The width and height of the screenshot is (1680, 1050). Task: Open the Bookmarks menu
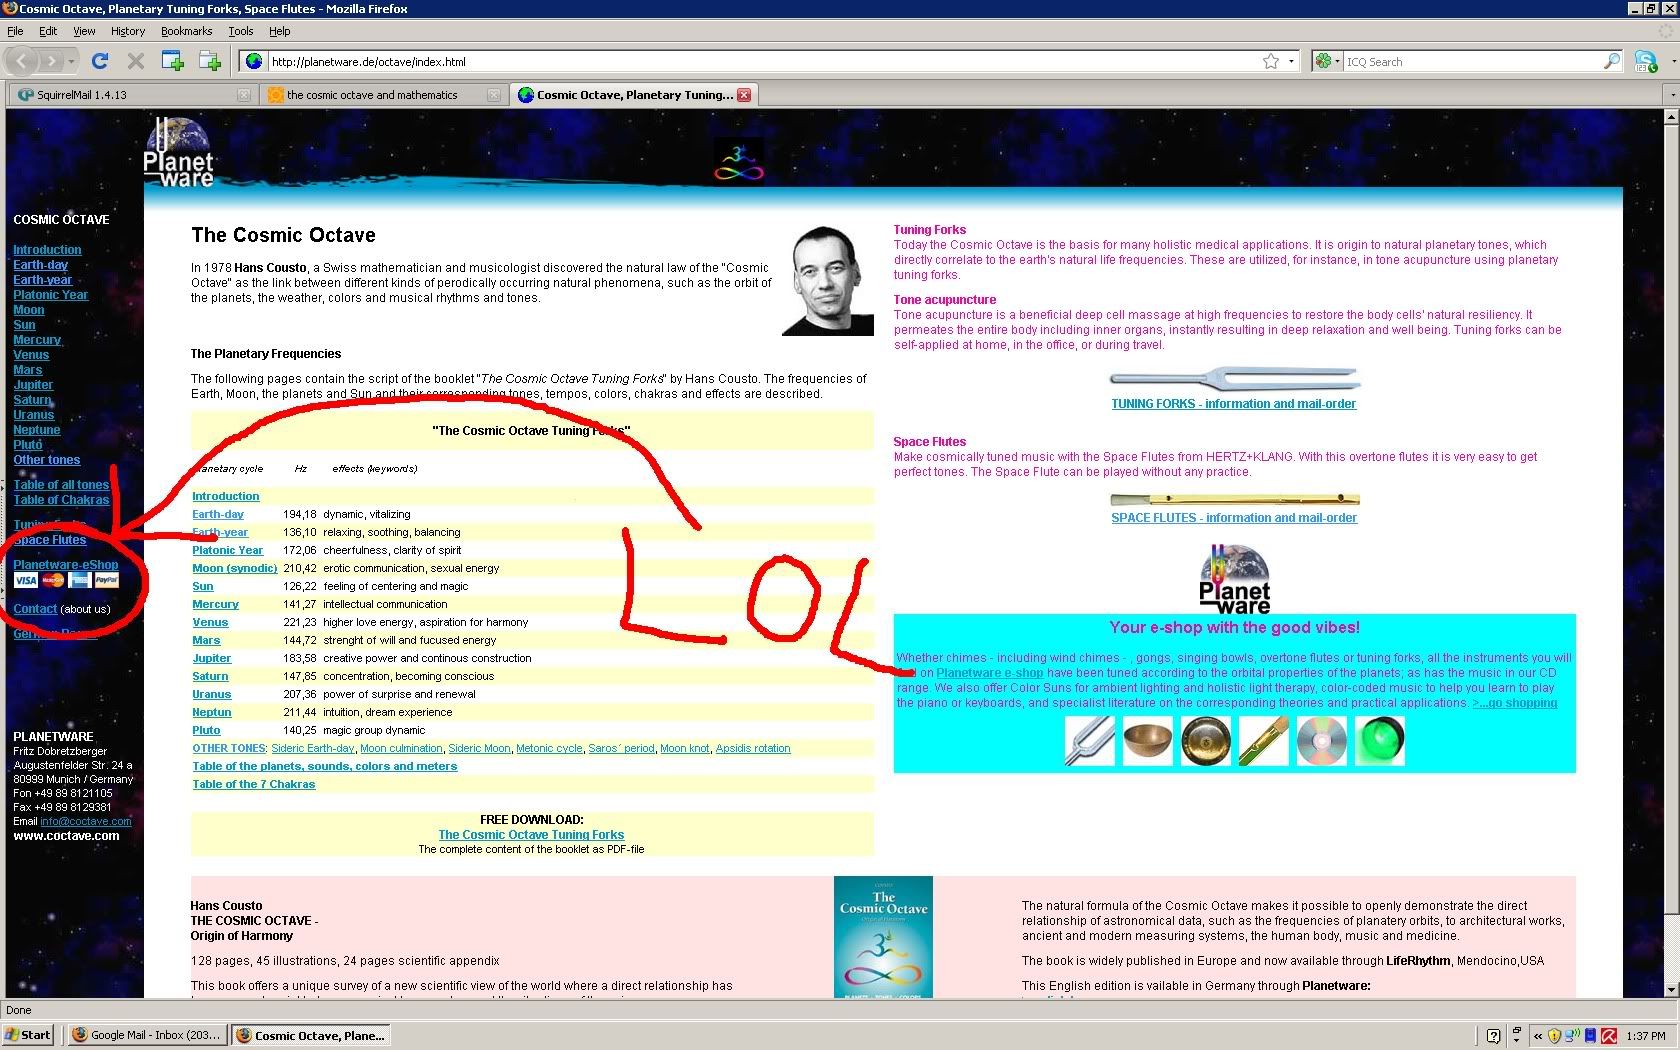click(187, 31)
